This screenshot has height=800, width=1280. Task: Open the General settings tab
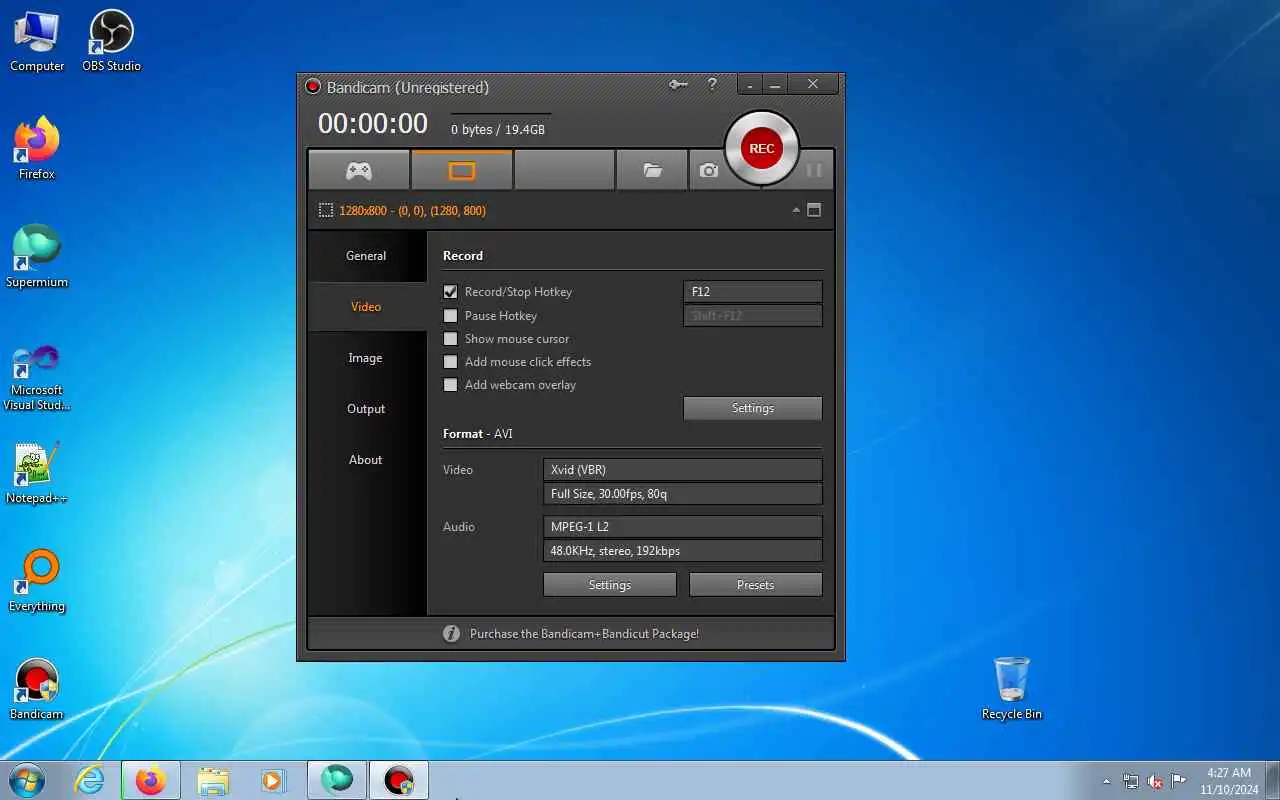pyautogui.click(x=366, y=256)
